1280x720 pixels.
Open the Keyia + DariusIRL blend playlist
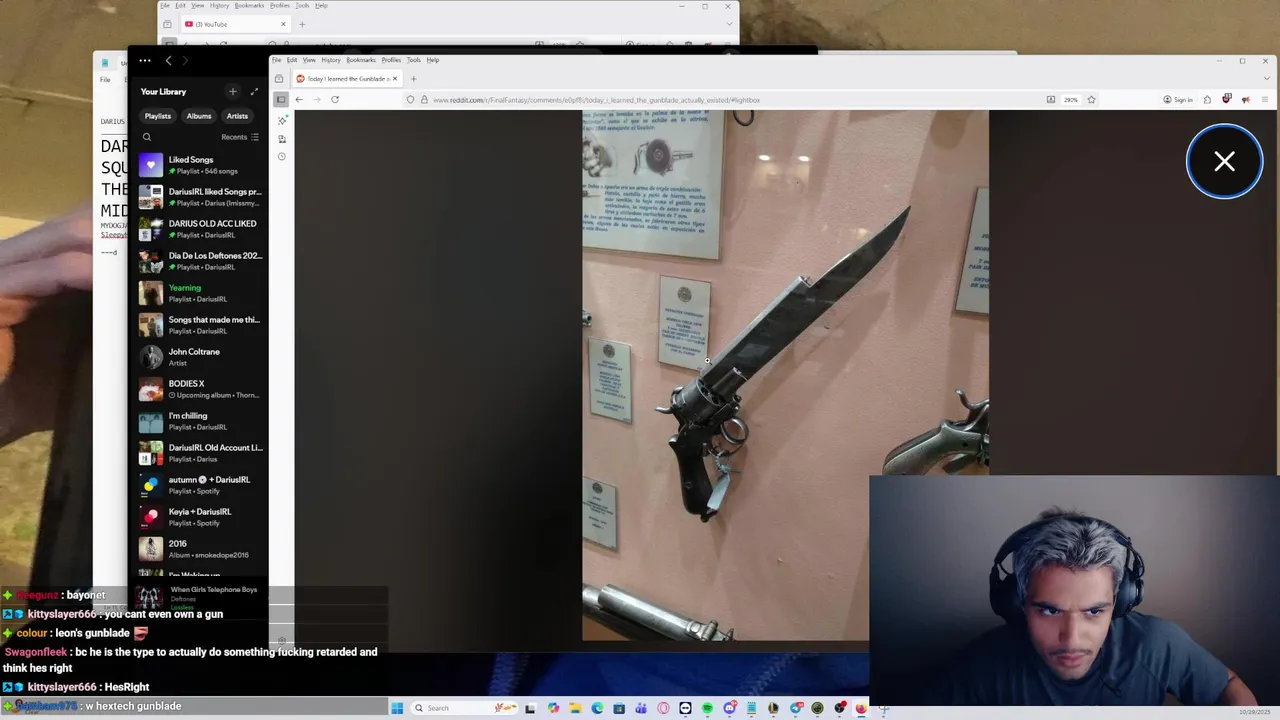200,517
